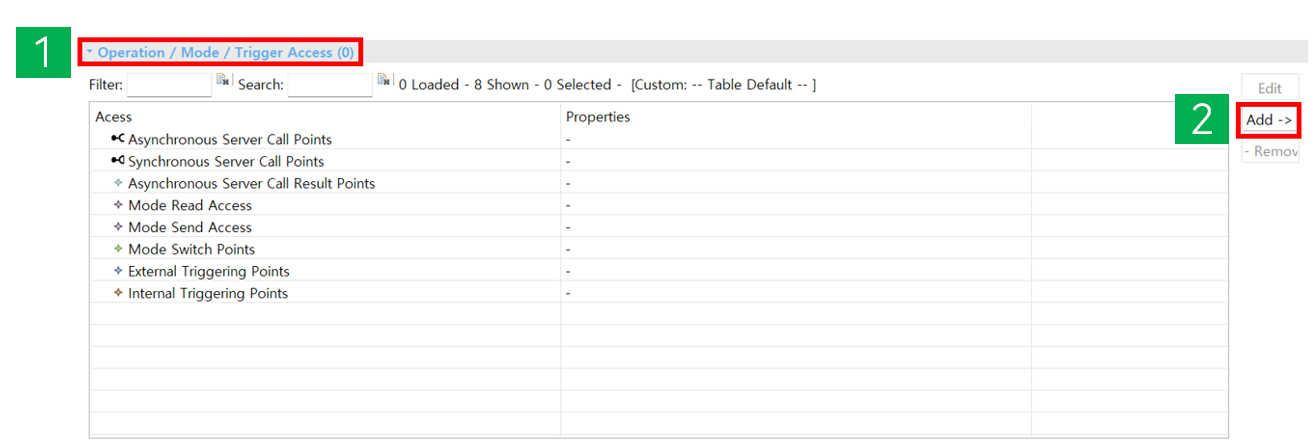Click inside the Filter text box
This screenshot has width=1316, height=447.
[168, 85]
